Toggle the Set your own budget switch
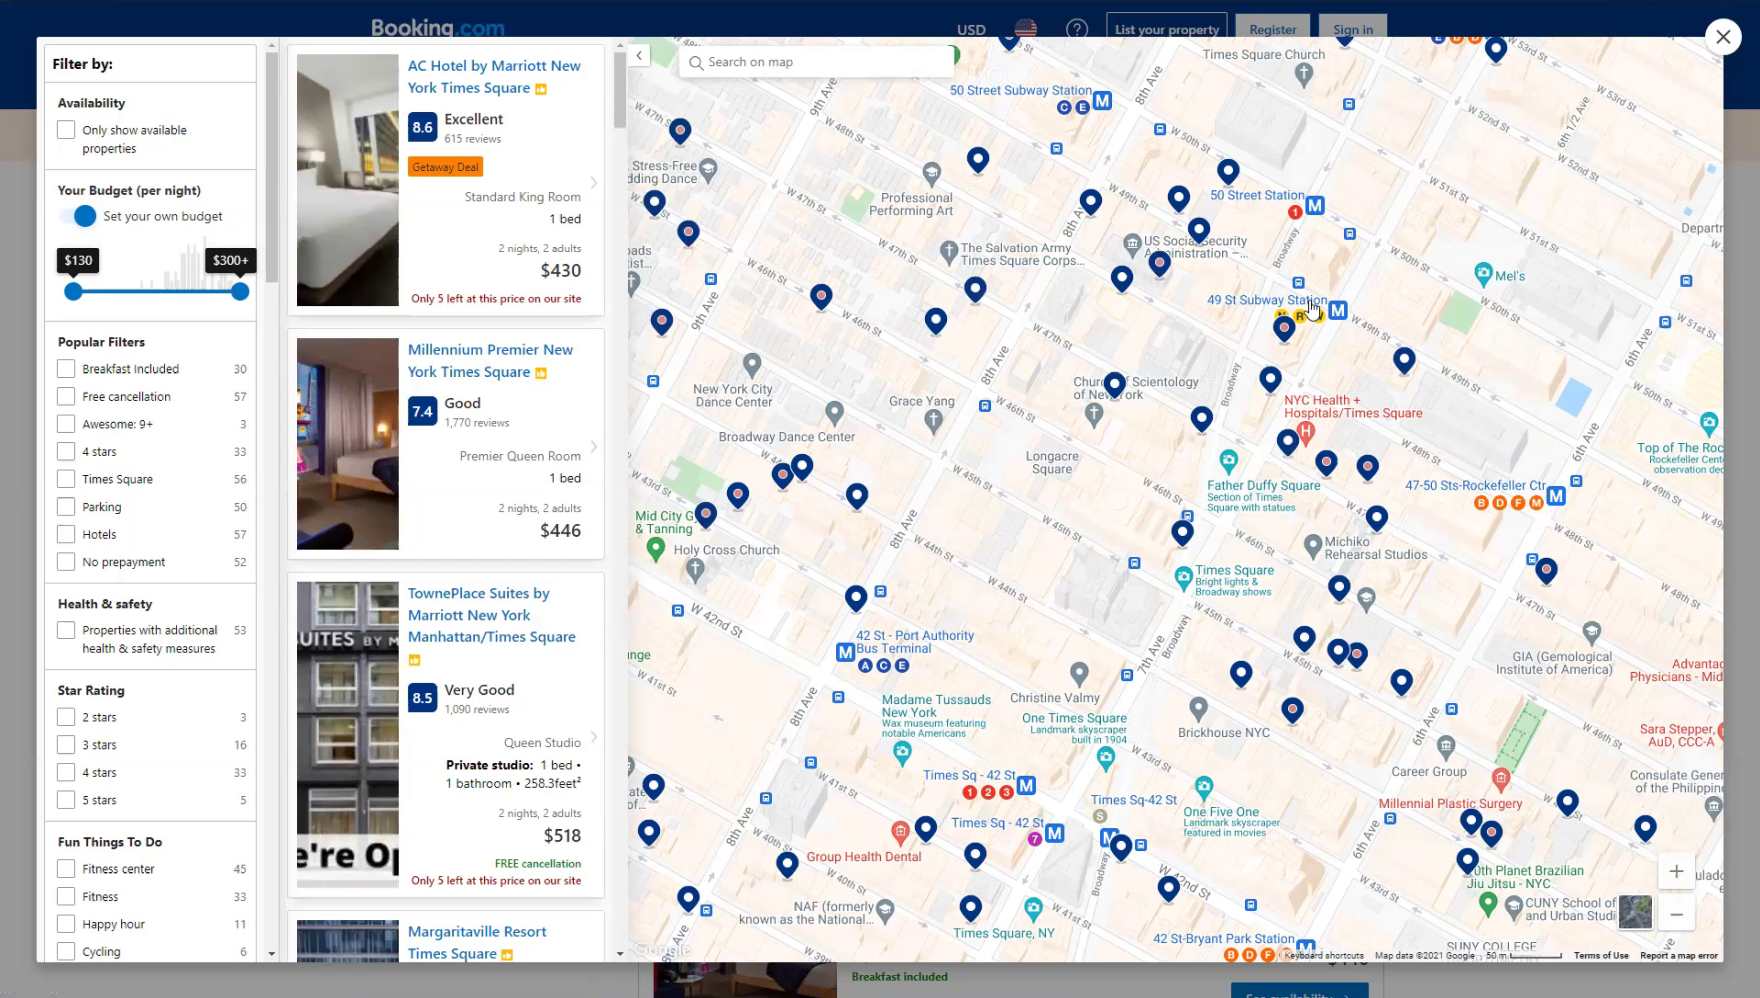 79,216
